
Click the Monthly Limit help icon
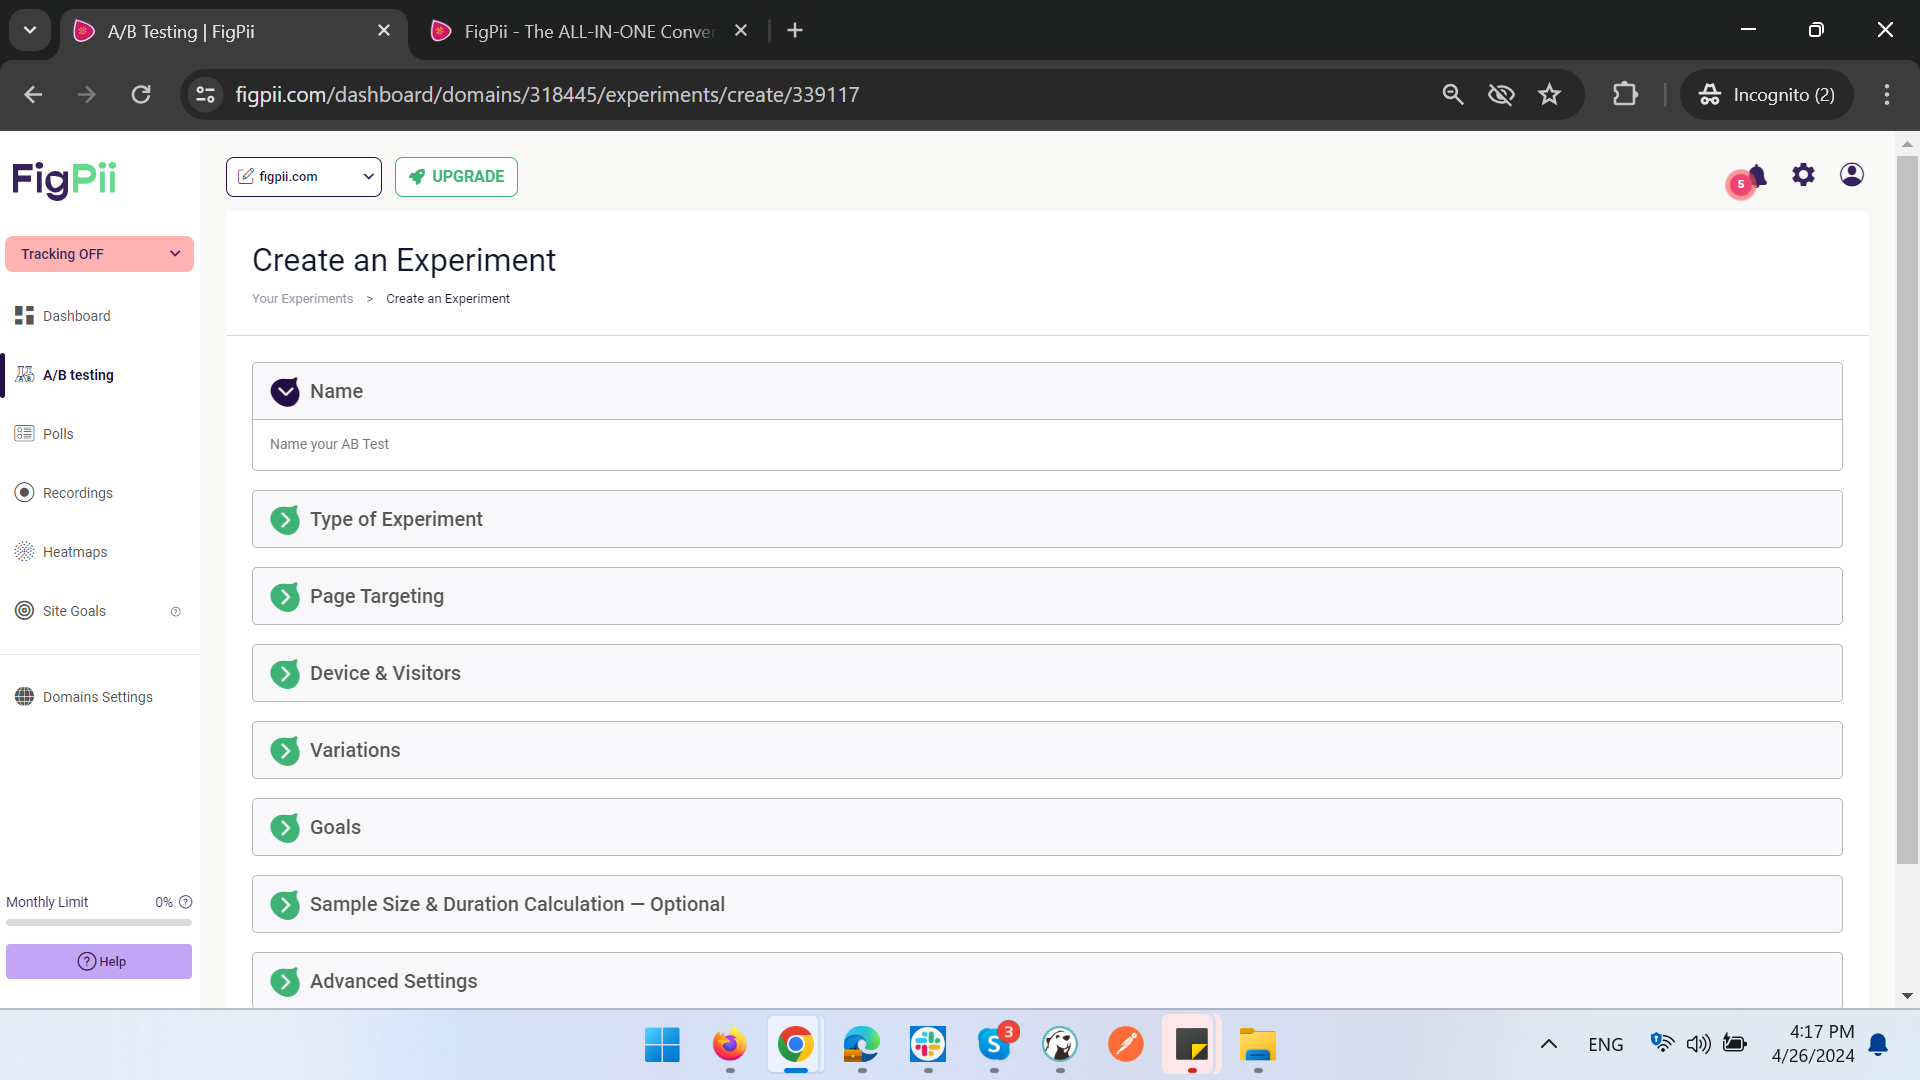185,902
